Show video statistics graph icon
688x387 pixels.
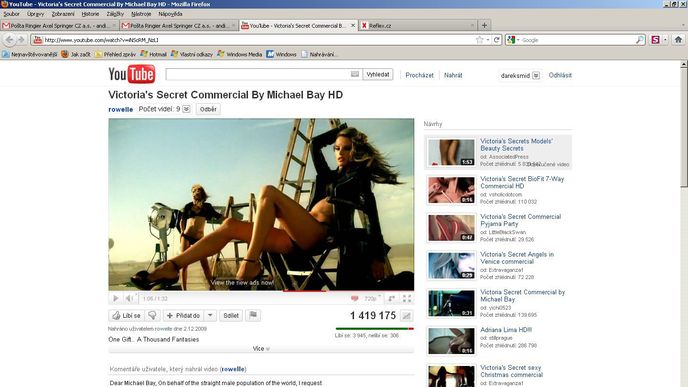click(407, 315)
